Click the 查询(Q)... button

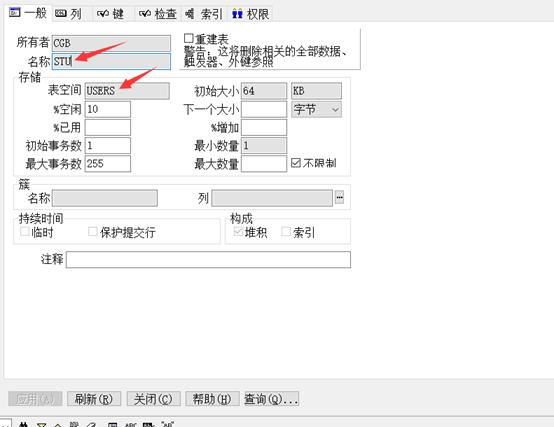(x=271, y=399)
